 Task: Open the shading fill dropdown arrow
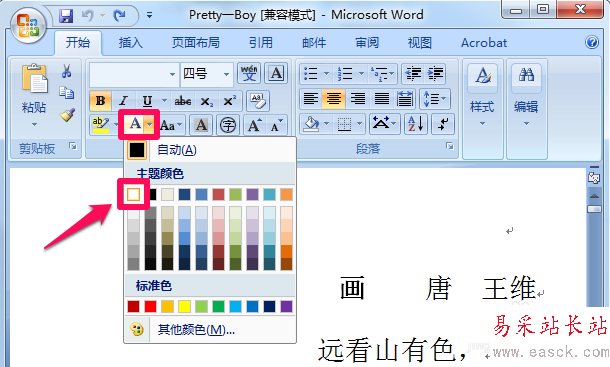coord(326,124)
